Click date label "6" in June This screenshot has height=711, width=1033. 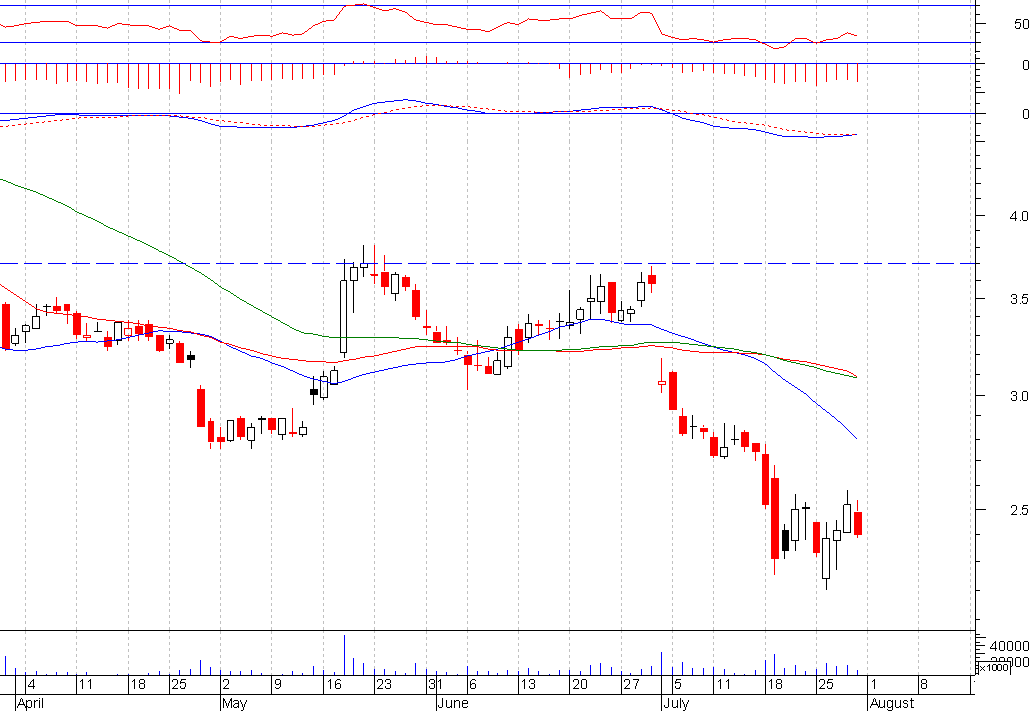472,685
